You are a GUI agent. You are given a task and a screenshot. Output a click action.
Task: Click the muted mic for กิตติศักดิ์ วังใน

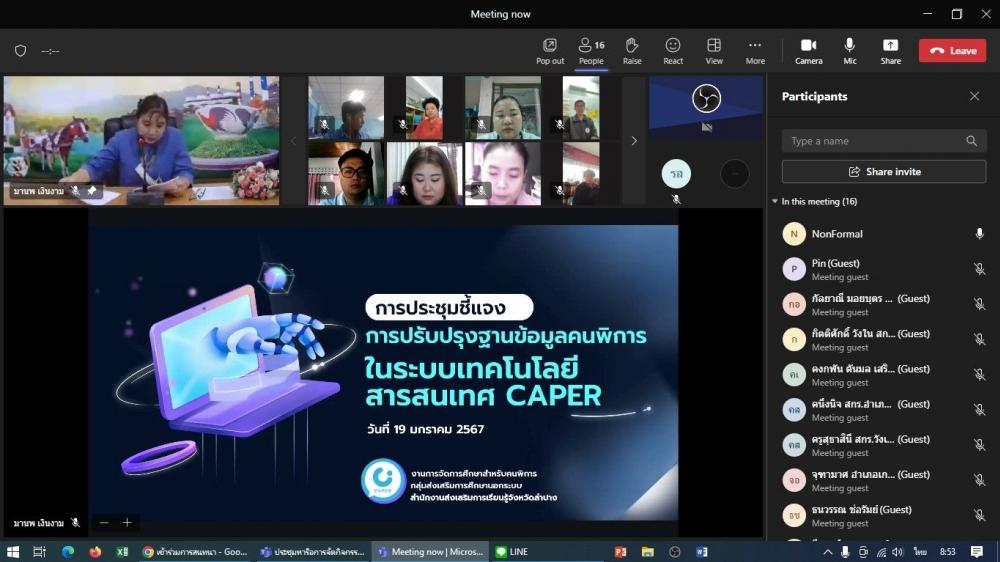pyautogui.click(x=979, y=339)
